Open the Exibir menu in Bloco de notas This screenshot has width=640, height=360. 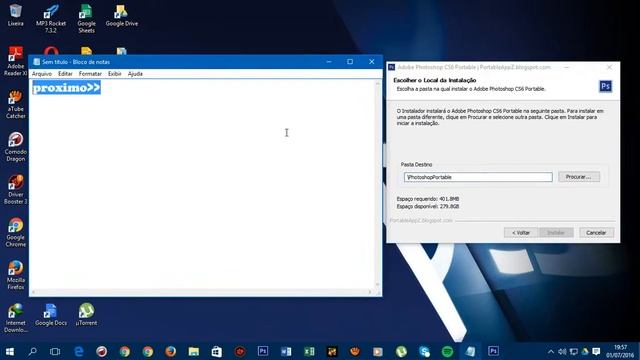115,74
